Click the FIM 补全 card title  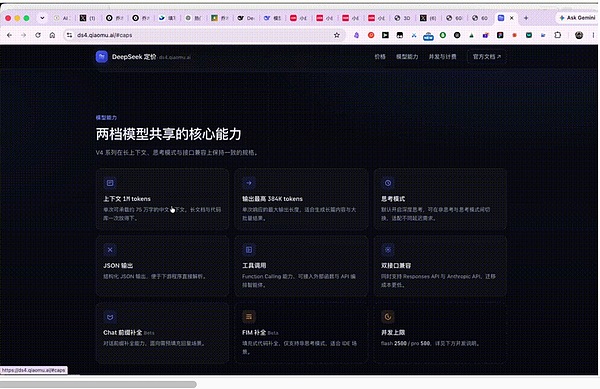click(x=254, y=332)
